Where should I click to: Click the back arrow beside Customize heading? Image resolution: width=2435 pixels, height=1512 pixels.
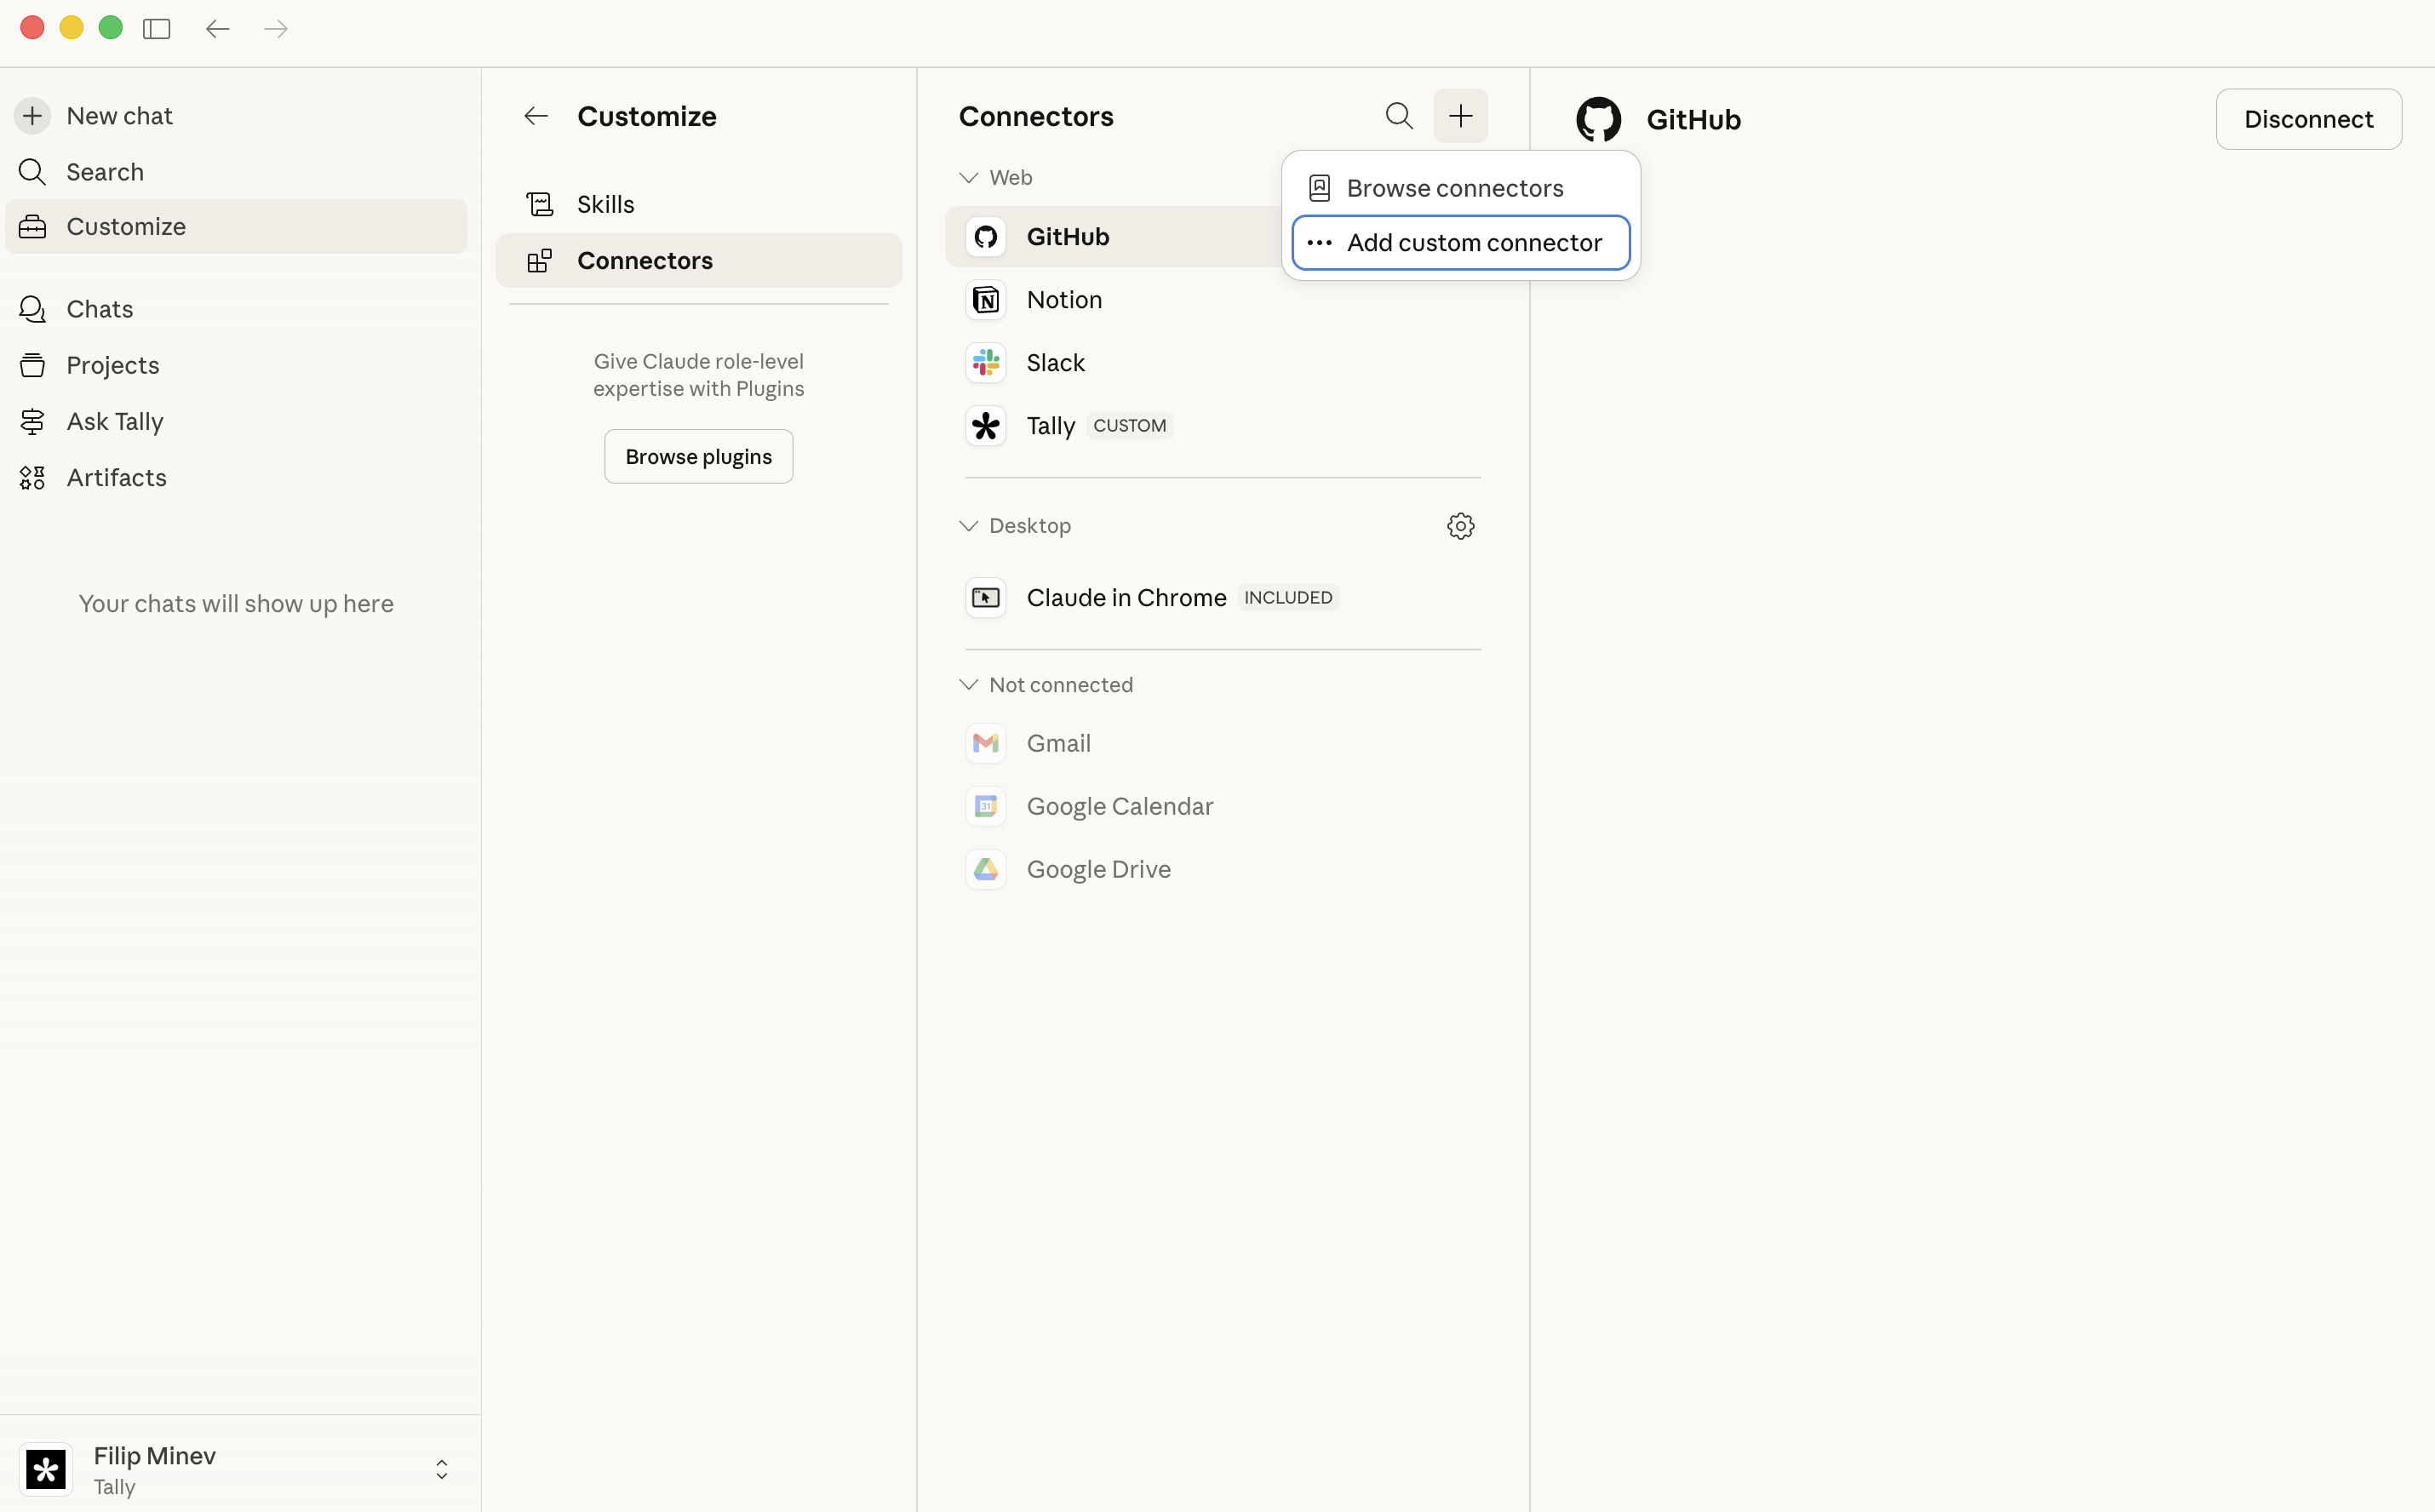click(x=536, y=116)
